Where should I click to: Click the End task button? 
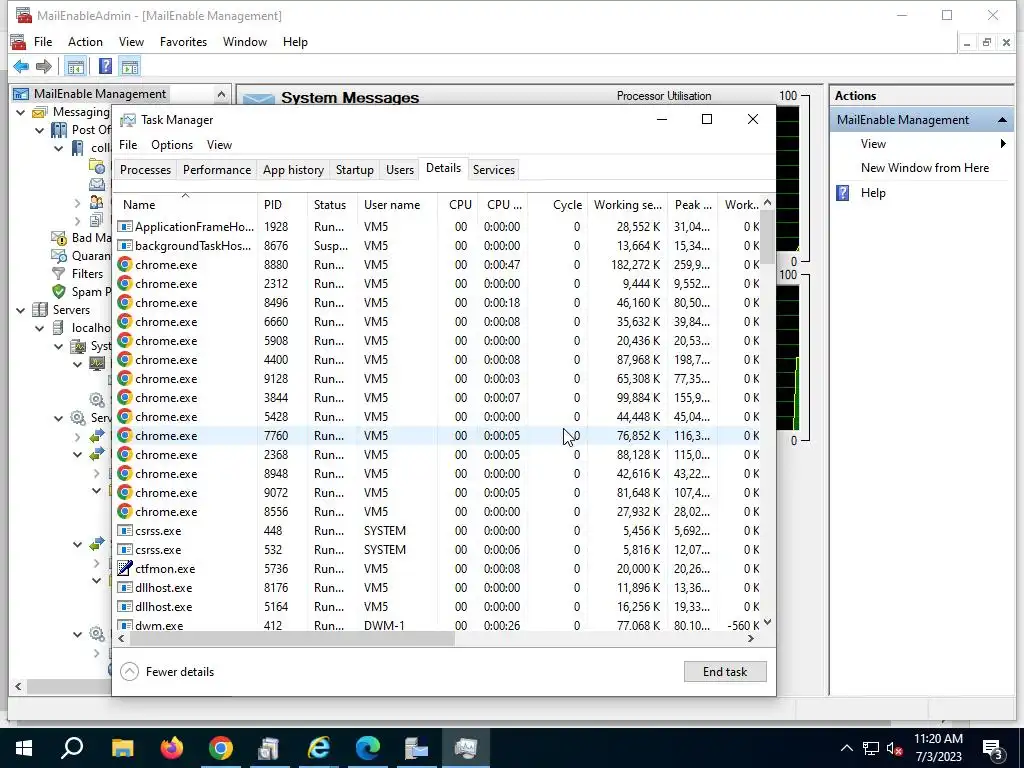click(x=725, y=671)
